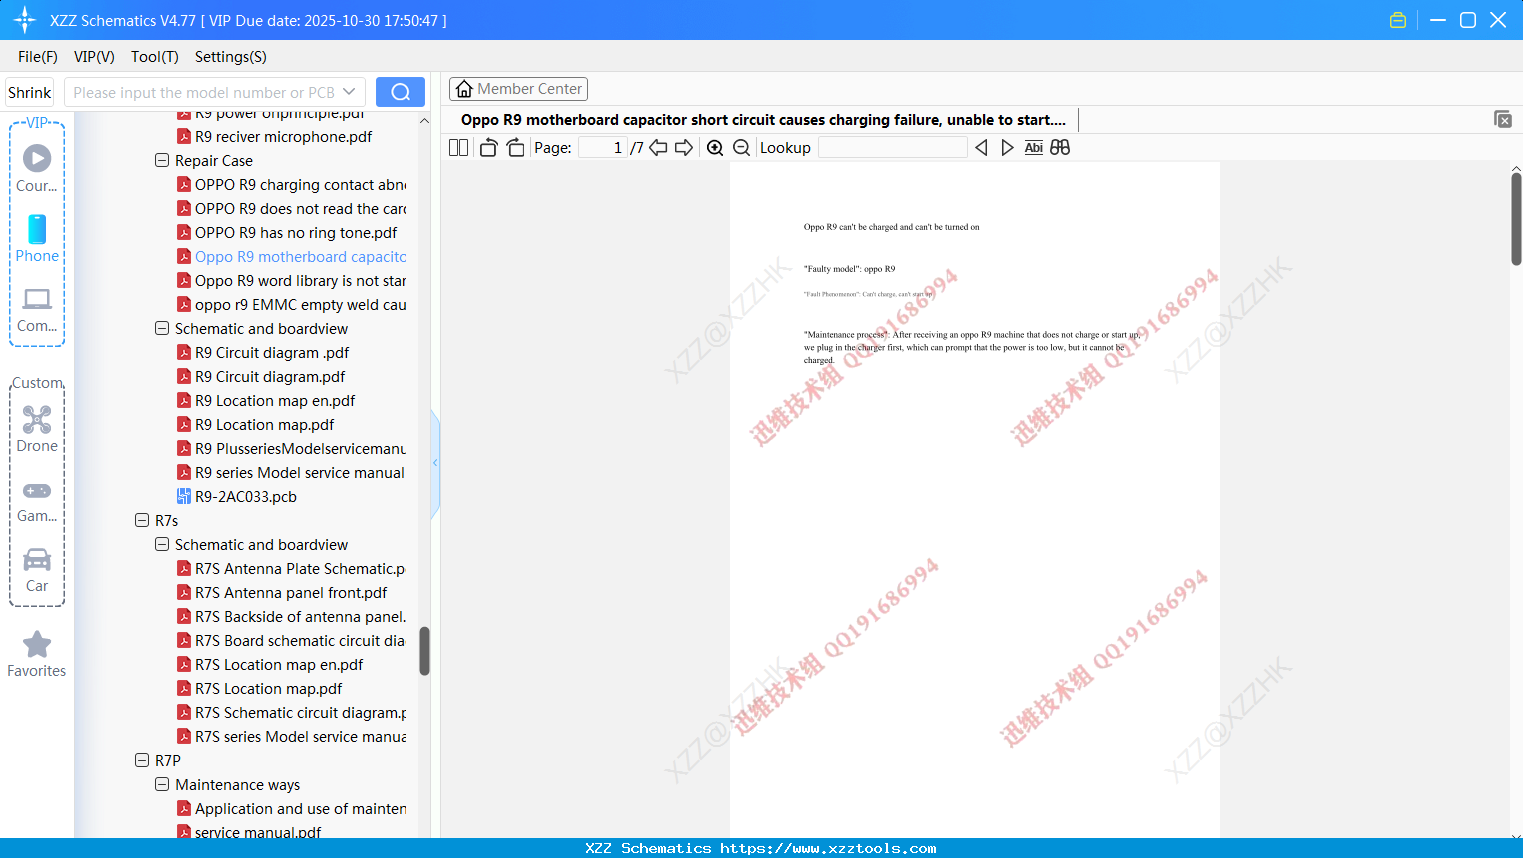
Task: Collapse the Repair Case folder
Action: point(162,160)
